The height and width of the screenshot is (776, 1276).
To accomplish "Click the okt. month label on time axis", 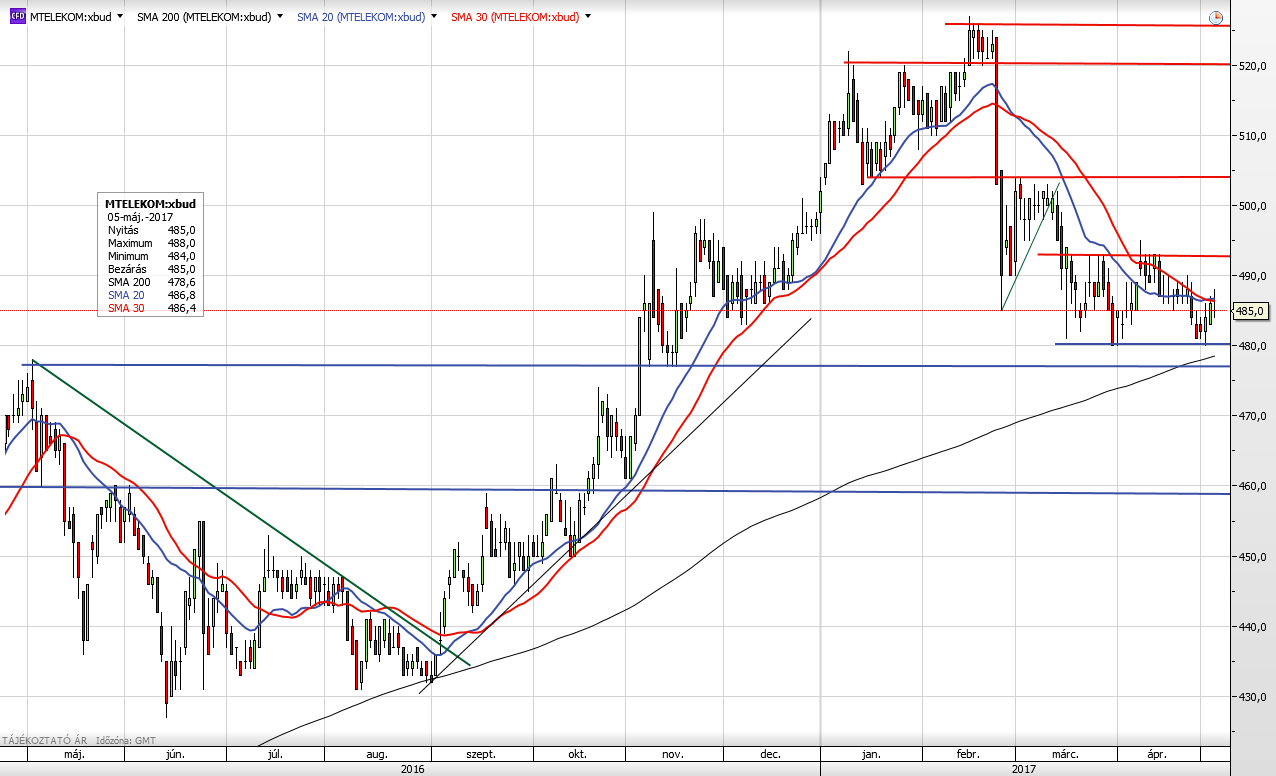I will point(577,755).
